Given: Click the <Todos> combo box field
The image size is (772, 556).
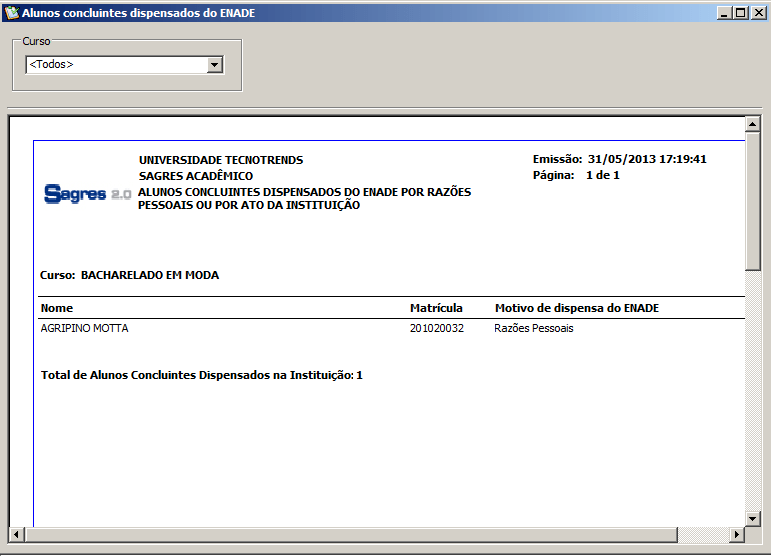Looking at the screenshot, I should click(125, 65).
